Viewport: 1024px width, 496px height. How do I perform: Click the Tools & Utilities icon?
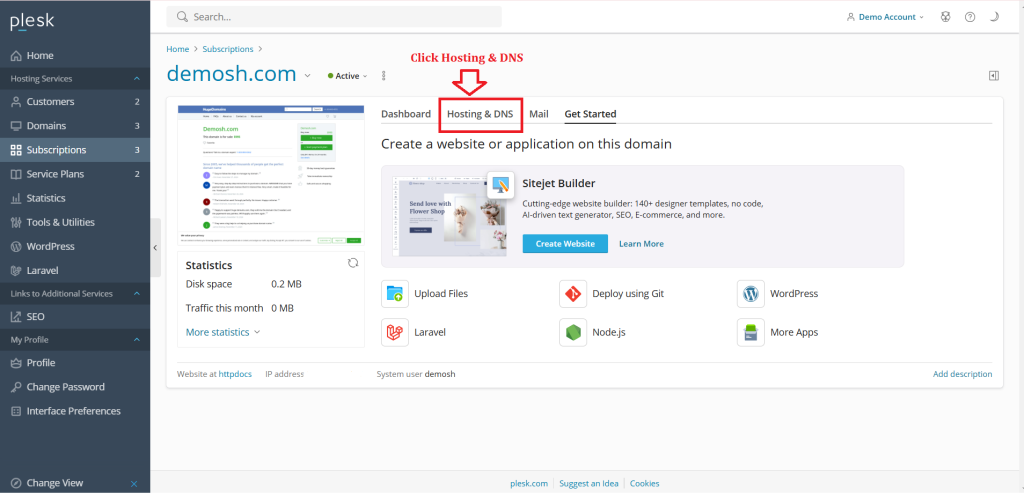(16, 223)
